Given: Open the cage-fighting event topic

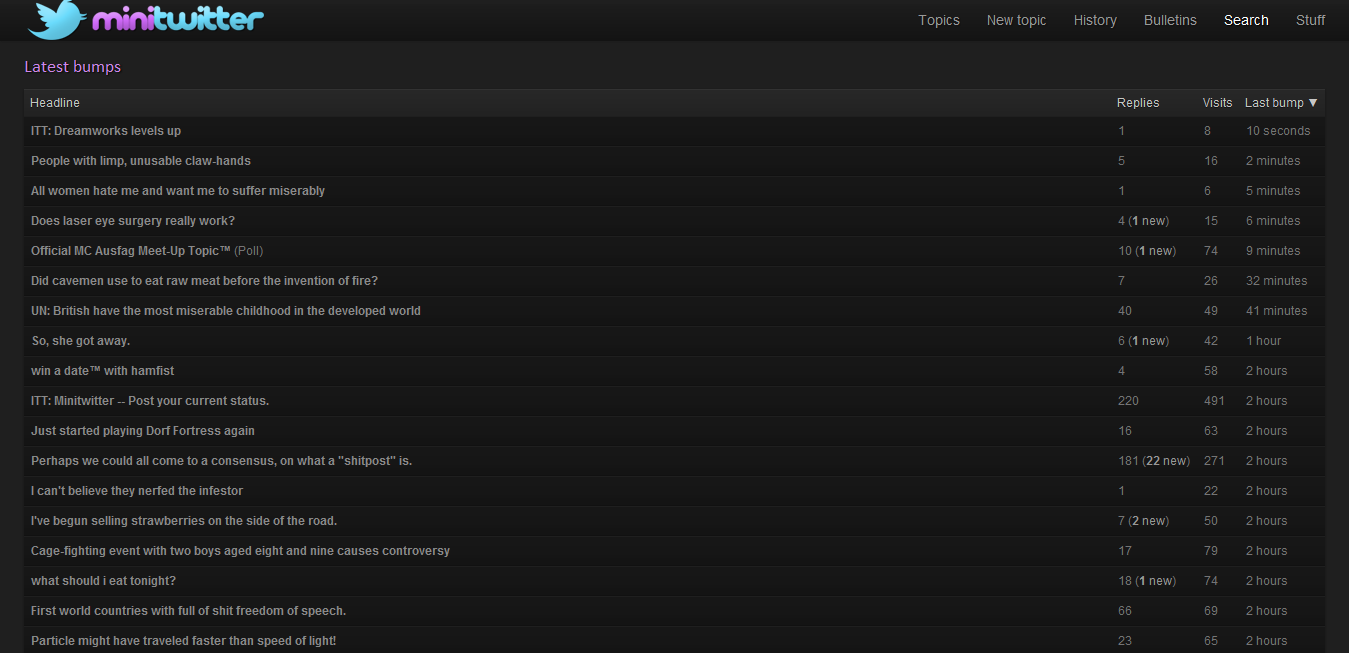Looking at the screenshot, I should pyautogui.click(x=240, y=551).
